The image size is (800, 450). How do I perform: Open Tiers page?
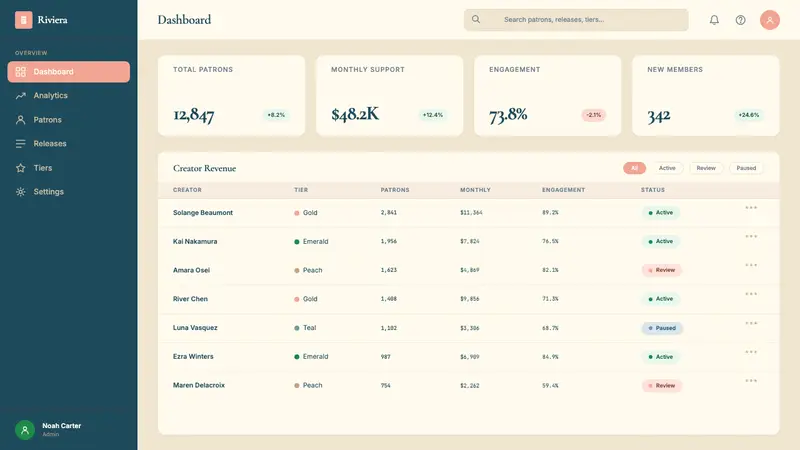point(68,168)
